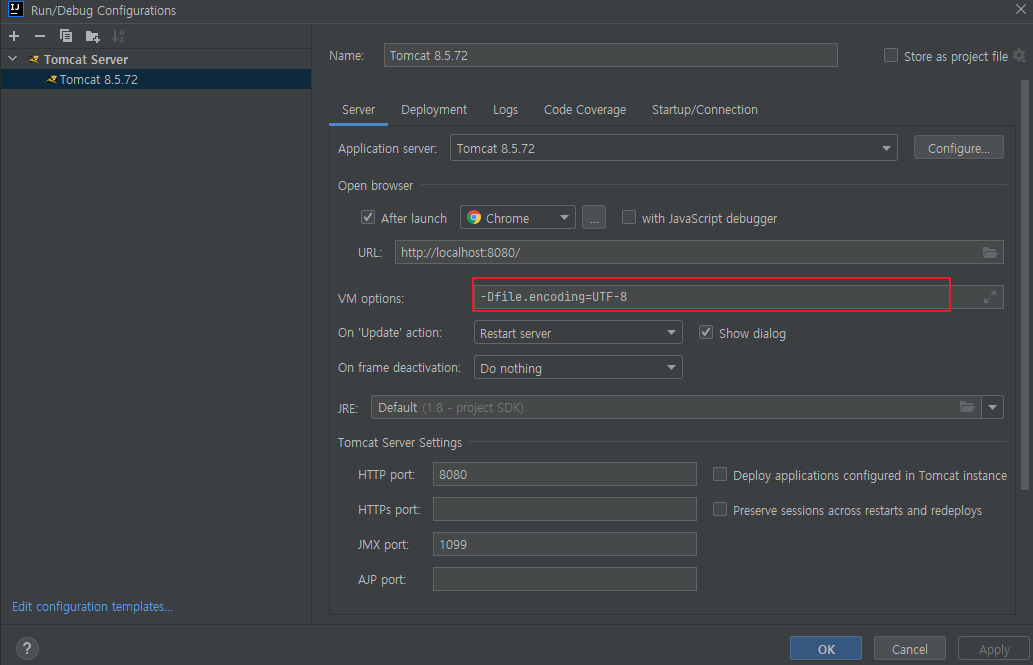Image resolution: width=1033 pixels, height=665 pixels.
Task: Open the help question mark button
Action: coord(27,649)
